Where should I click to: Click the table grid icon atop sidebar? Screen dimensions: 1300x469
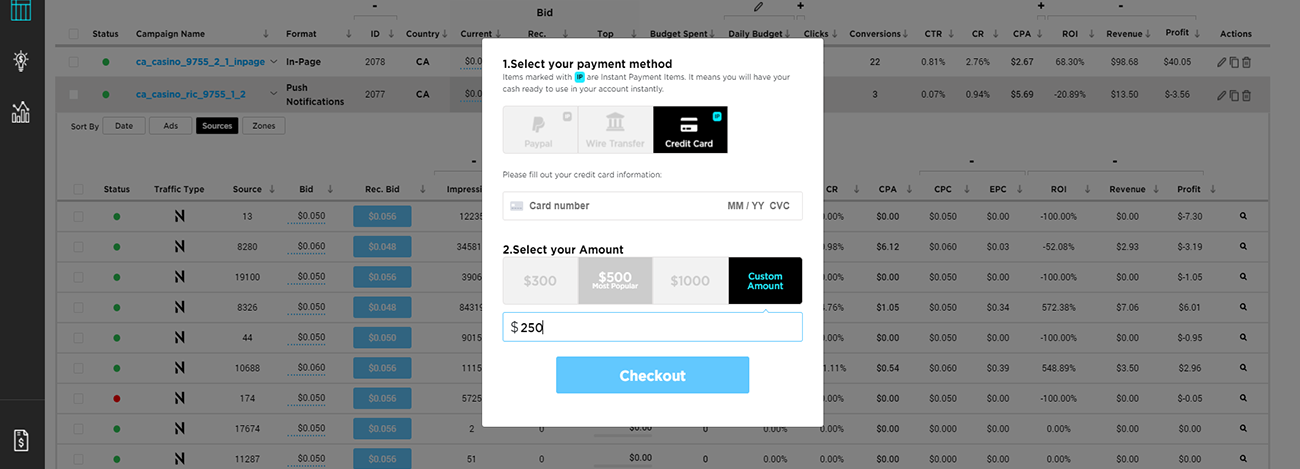pos(21,11)
